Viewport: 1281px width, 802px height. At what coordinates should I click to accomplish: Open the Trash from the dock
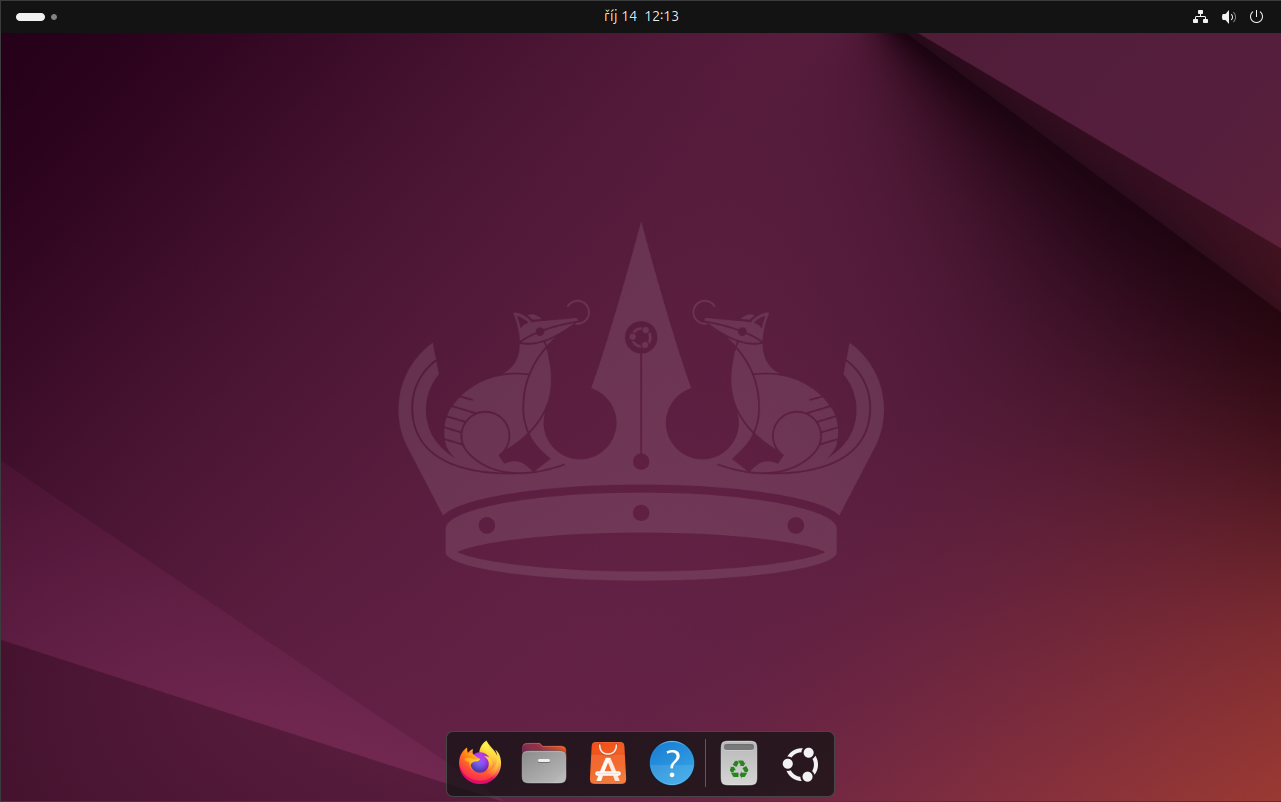738,763
